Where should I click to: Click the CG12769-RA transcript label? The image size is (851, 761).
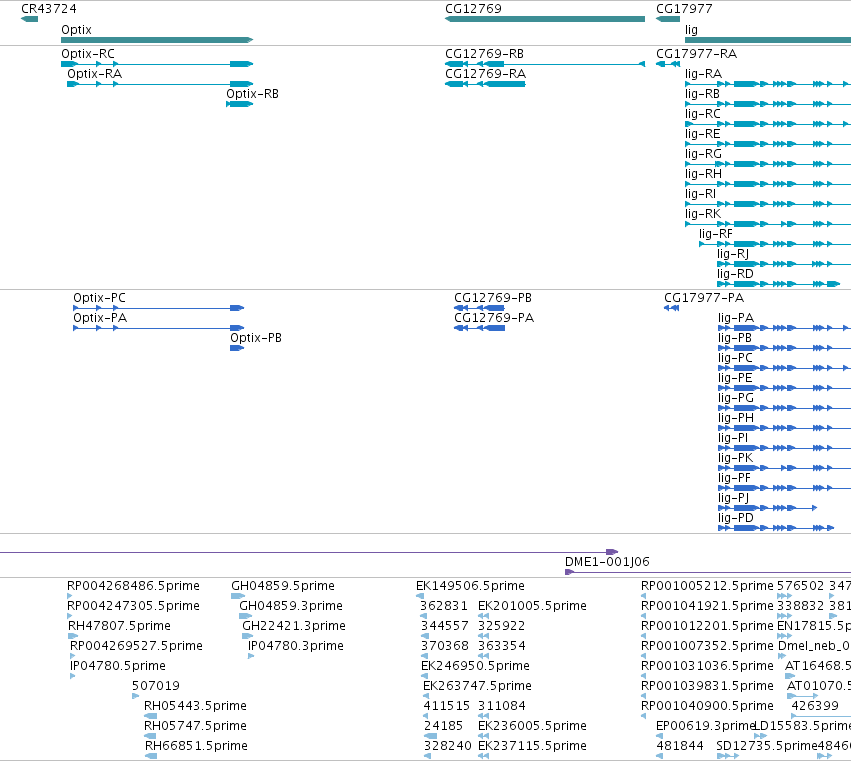485,74
